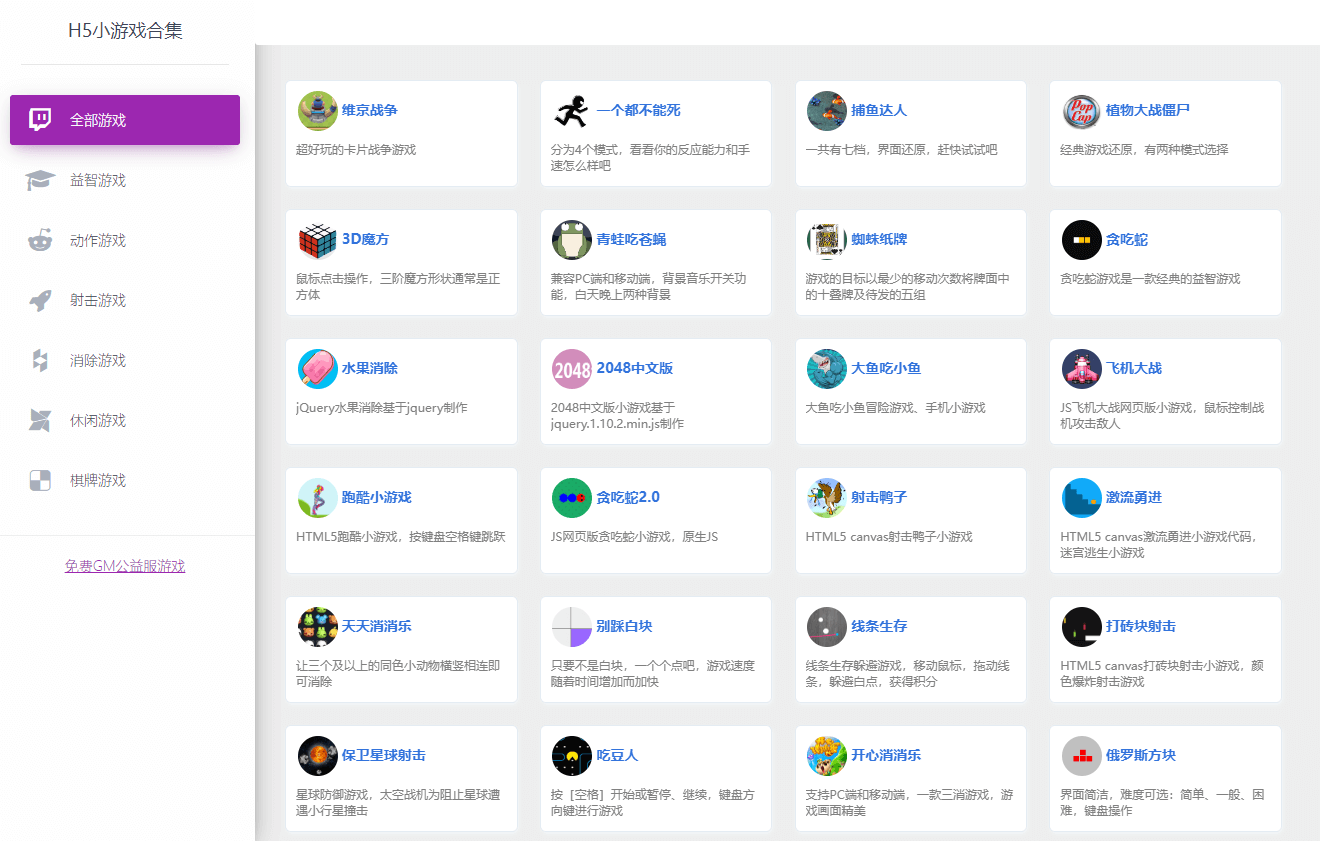The width and height of the screenshot is (1320, 841).
Task: Click the 3D魔方 Rubik's cube icon
Action: pyautogui.click(x=317, y=240)
